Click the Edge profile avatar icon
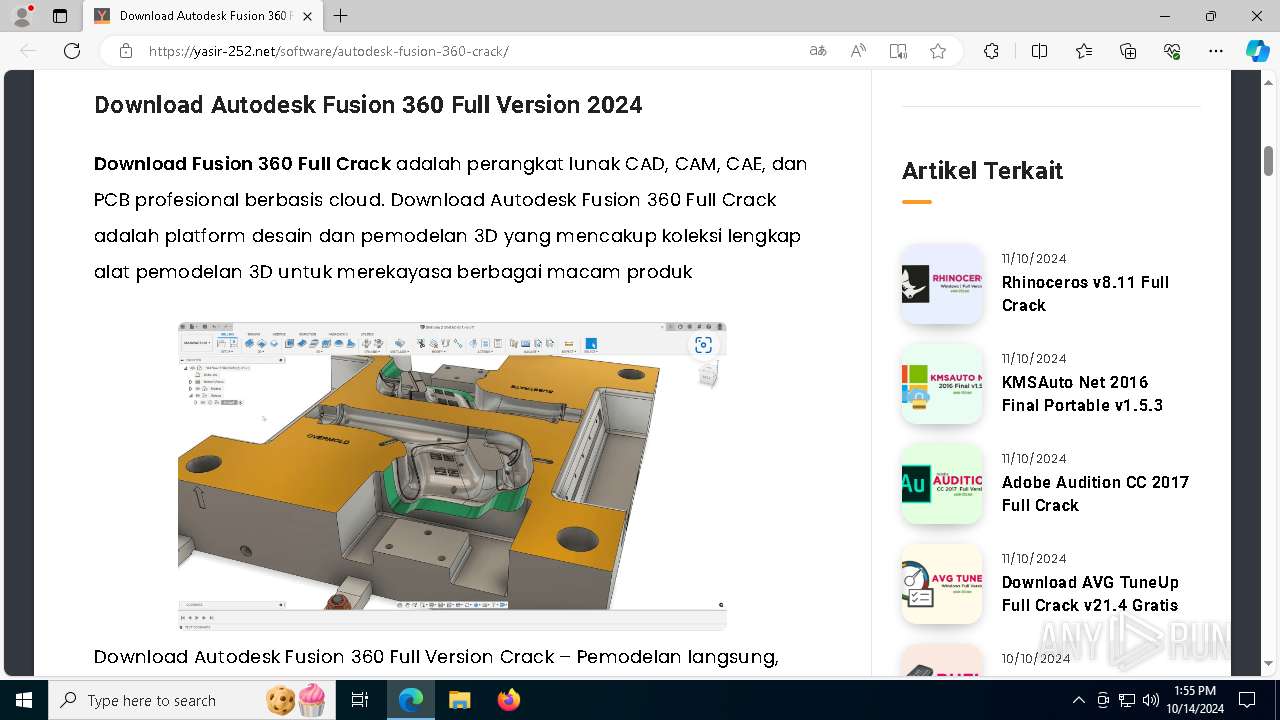The height and width of the screenshot is (720, 1280). point(22,16)
